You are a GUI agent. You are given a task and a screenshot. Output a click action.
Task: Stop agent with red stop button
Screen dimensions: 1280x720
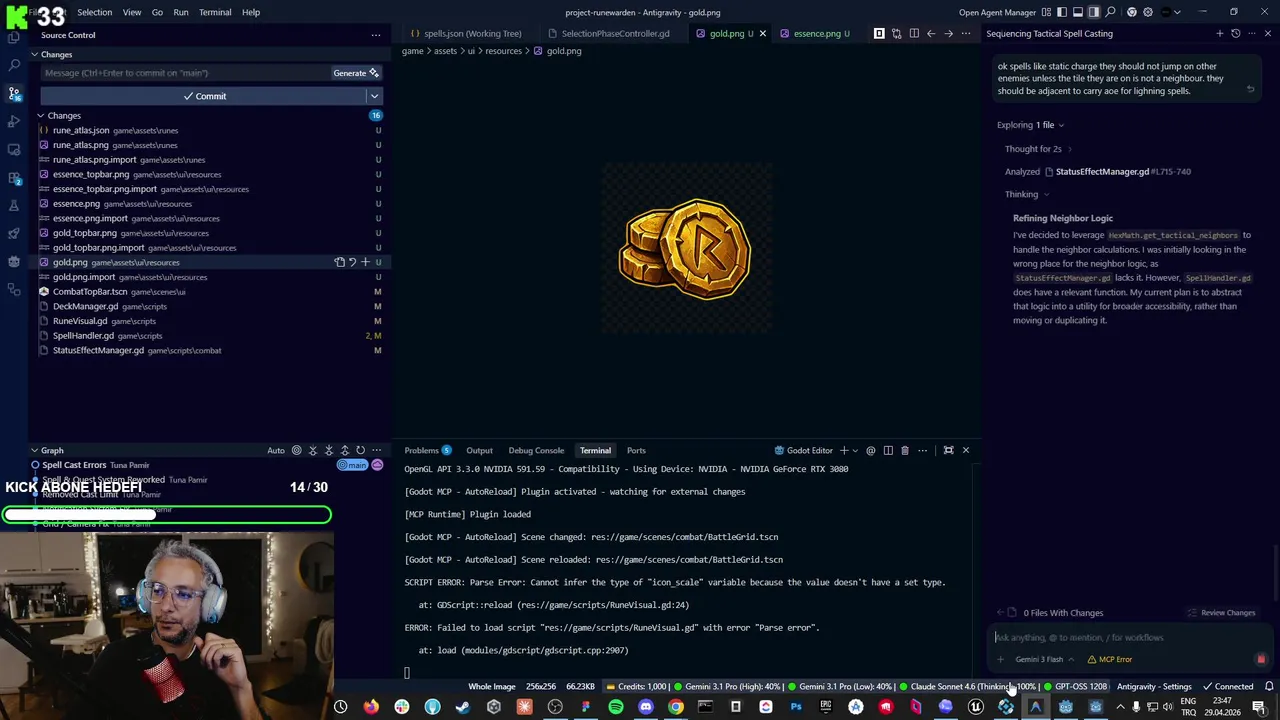(x=1261, y=660)
